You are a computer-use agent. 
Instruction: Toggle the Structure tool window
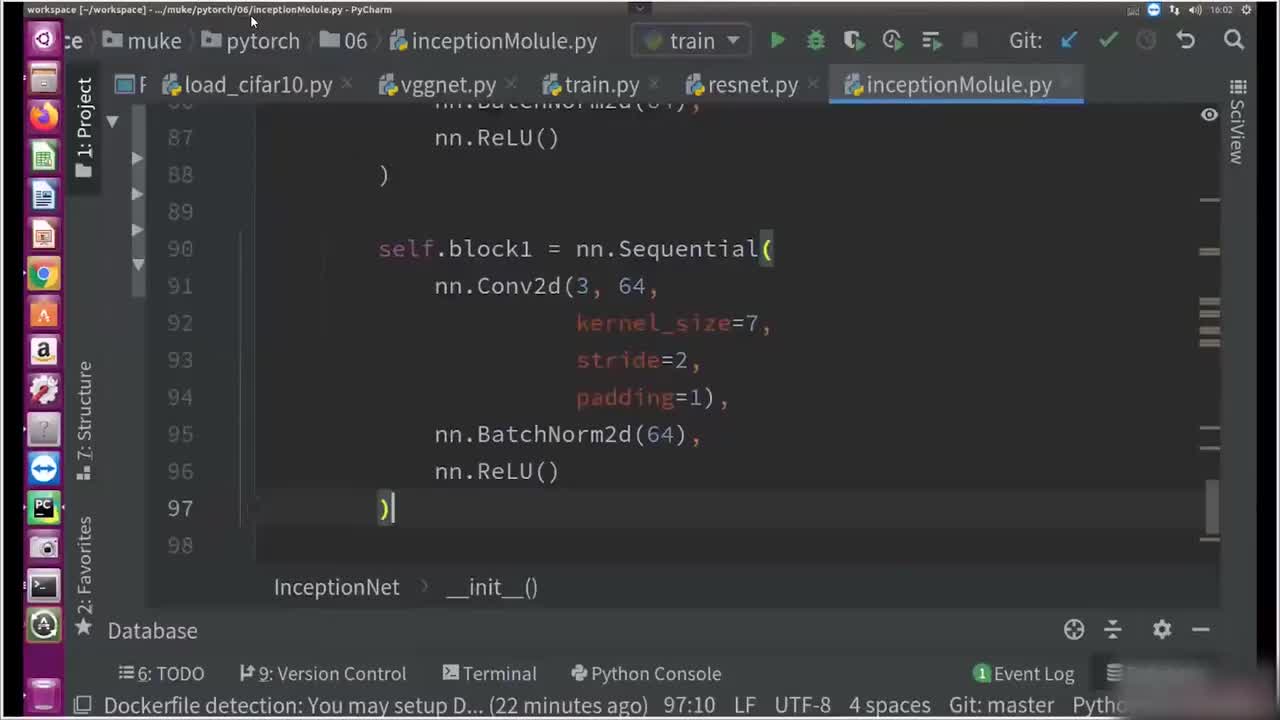coord(84,420)
